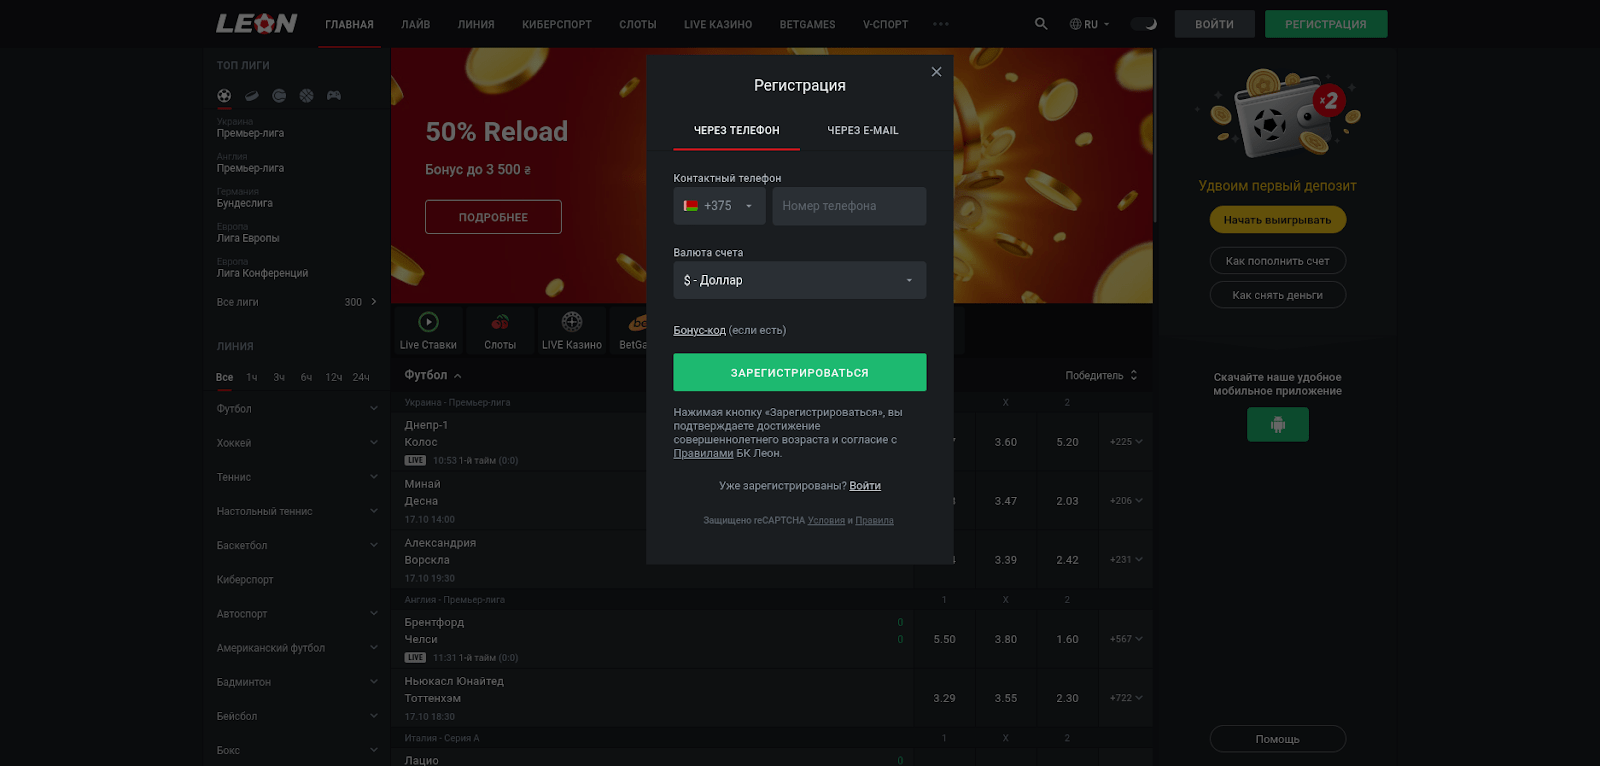Screen dimensions: 1600x766
Task: Open the three-dots more menu
Action: pyautogui.click(x=941, y=24)
